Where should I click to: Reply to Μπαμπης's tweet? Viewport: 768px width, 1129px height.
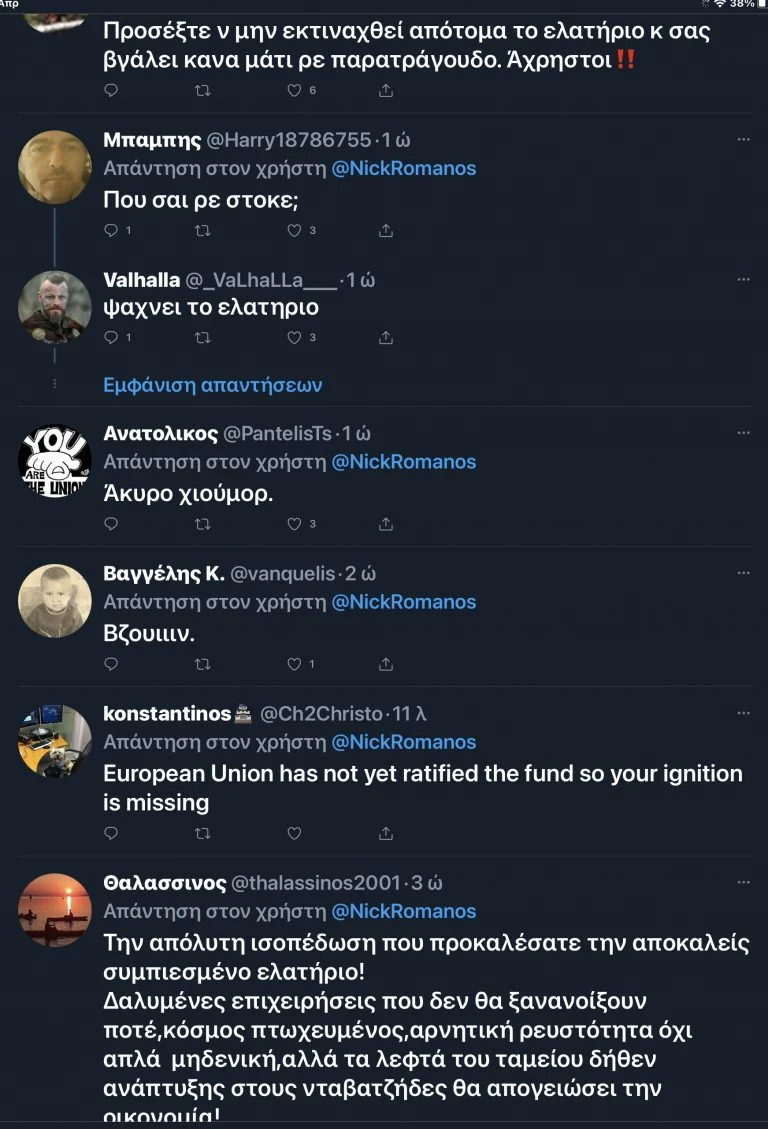pos(111,230)
